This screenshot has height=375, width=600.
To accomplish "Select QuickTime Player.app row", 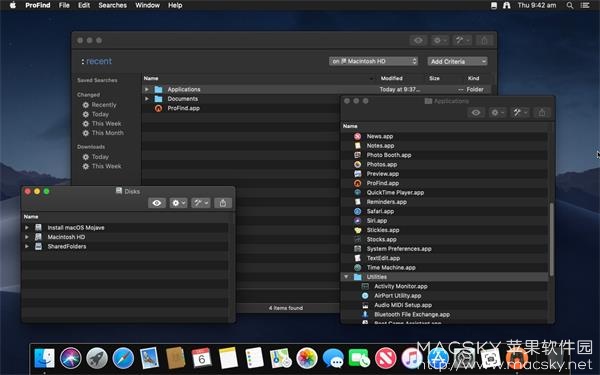I will [445, 192].
